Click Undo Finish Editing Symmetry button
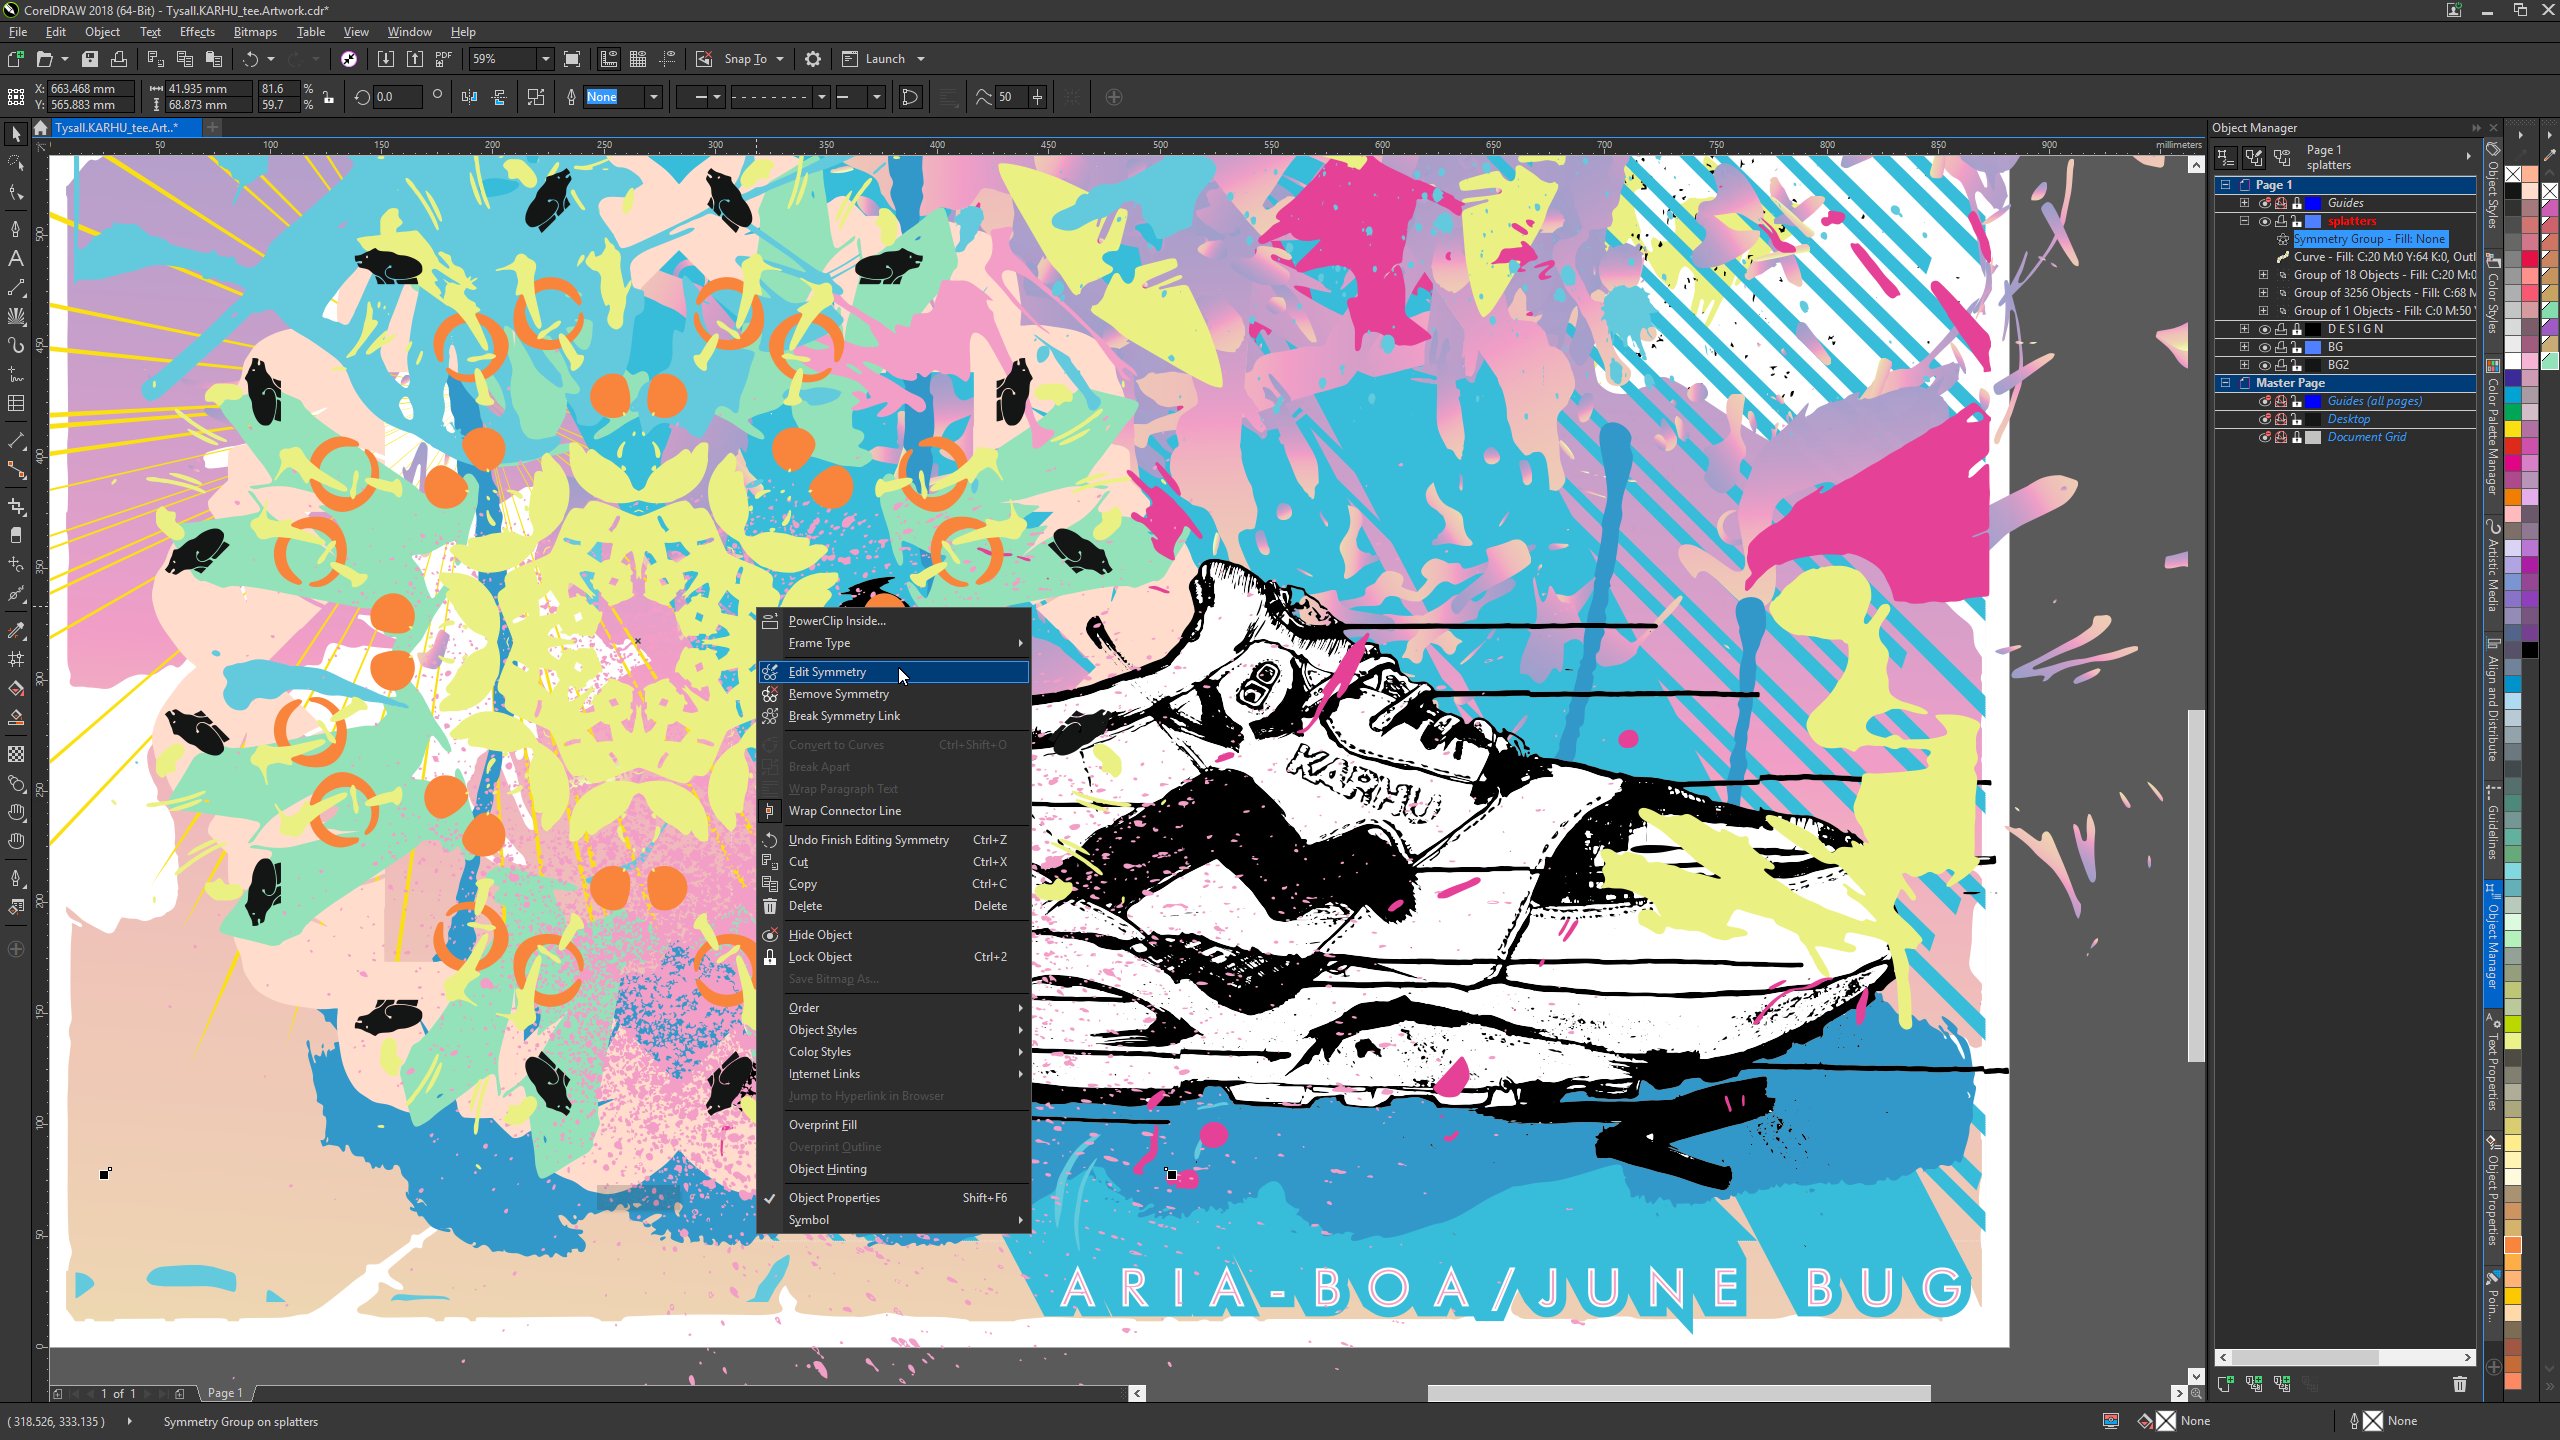The image size is (2560, 1440). pos(869,839)
